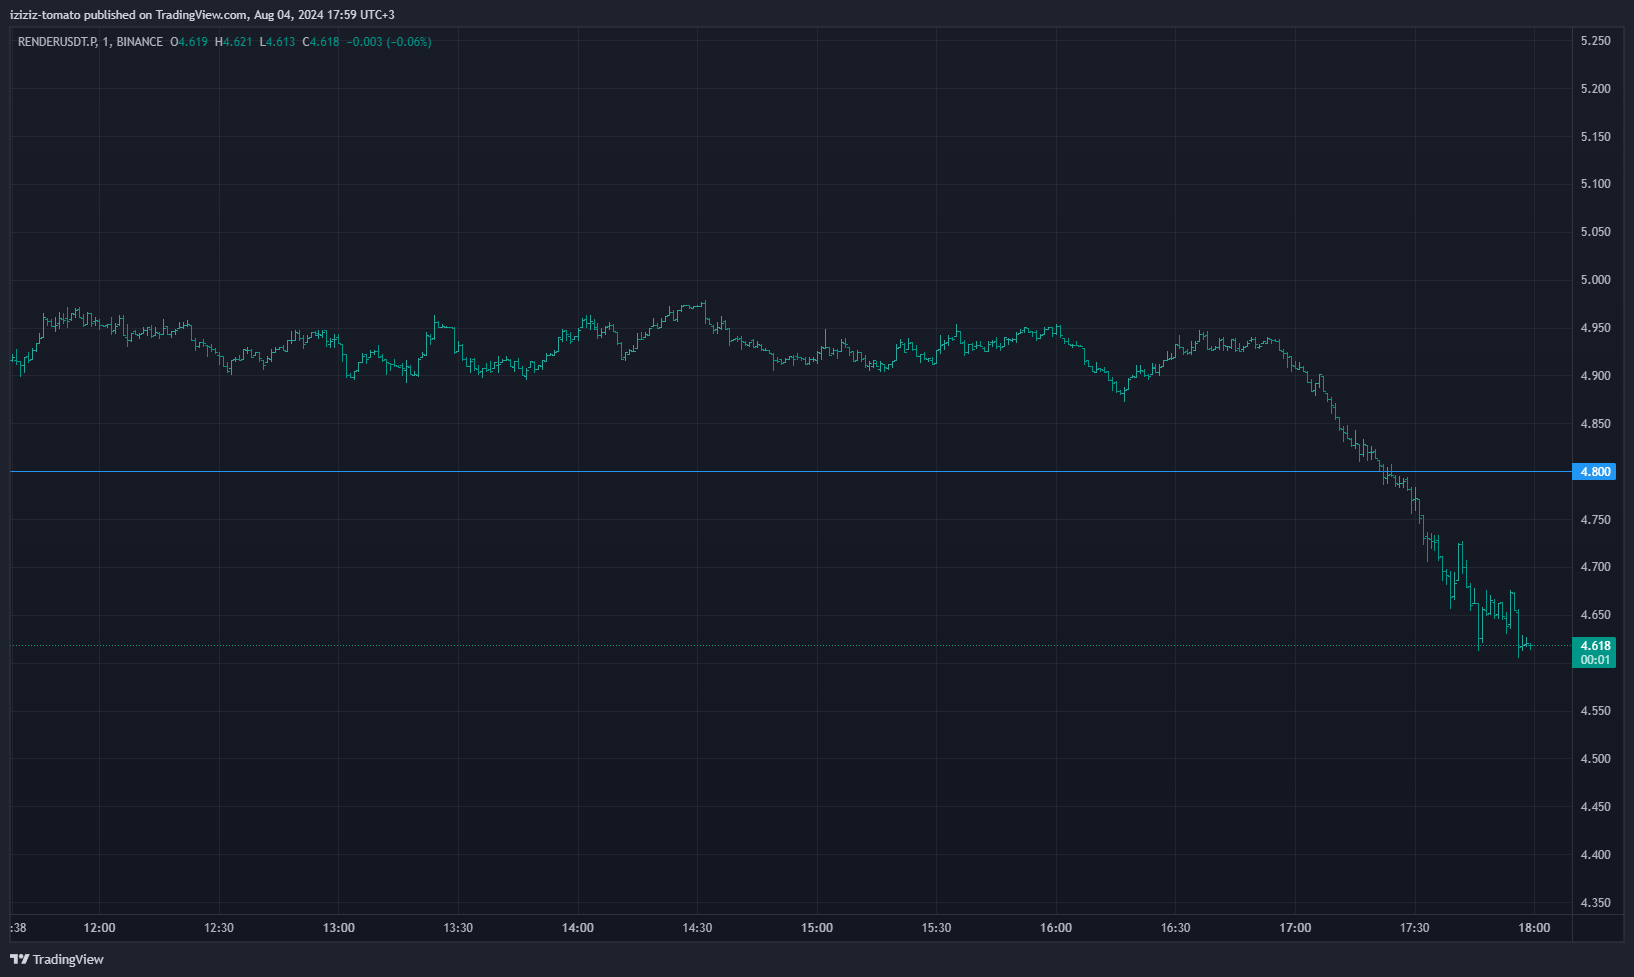This screenshot has width=1634, height=977.
Task: Click the 18:00 time axis label
Action: click(1534, 928)
